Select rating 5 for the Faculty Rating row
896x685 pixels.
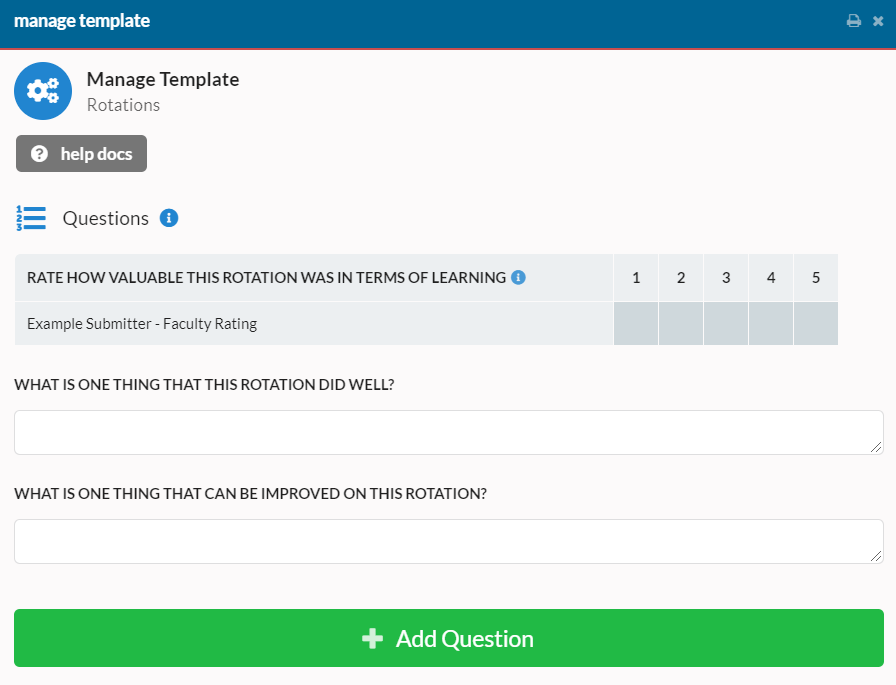pyautogui.click(x=815, y=323)
